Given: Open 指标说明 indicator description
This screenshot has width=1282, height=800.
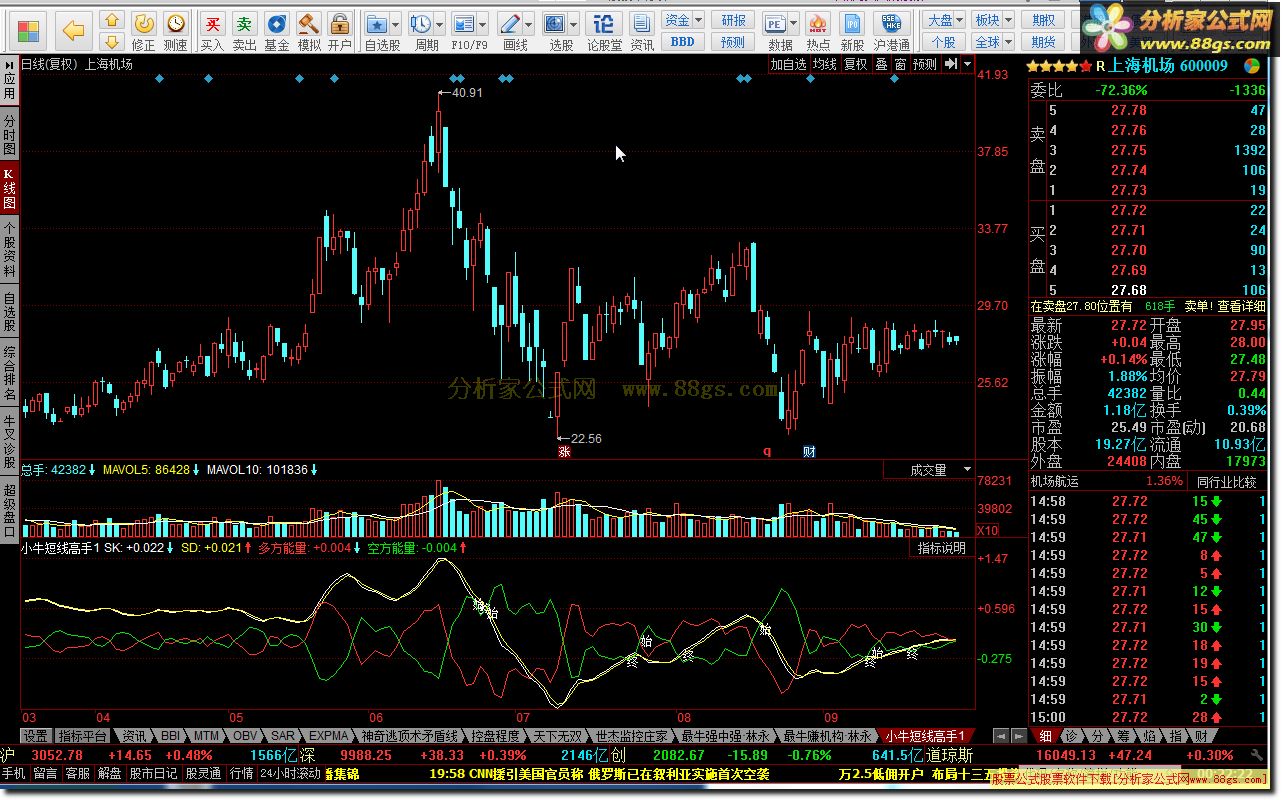Looking at the screenshot, I should (942, 548).
